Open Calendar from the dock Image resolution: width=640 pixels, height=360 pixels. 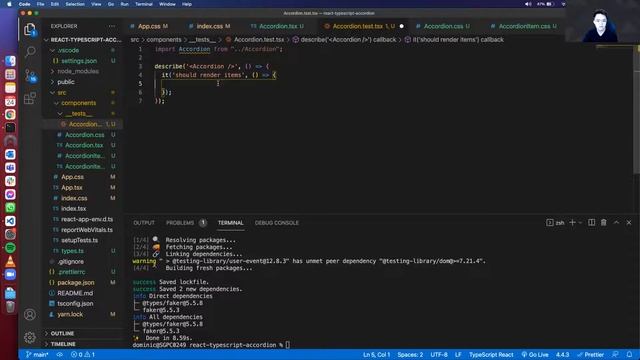point(10,101)
